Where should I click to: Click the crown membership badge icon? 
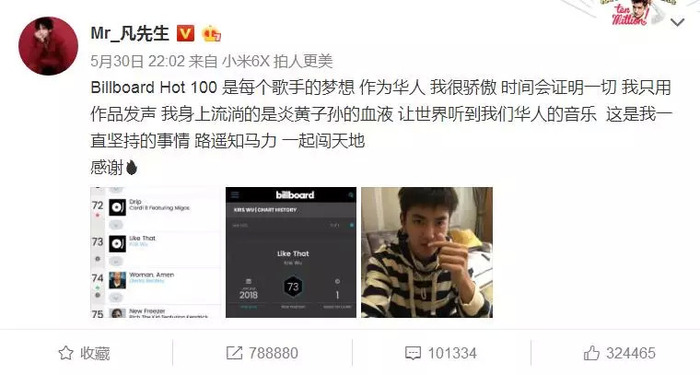click(211, 34)
